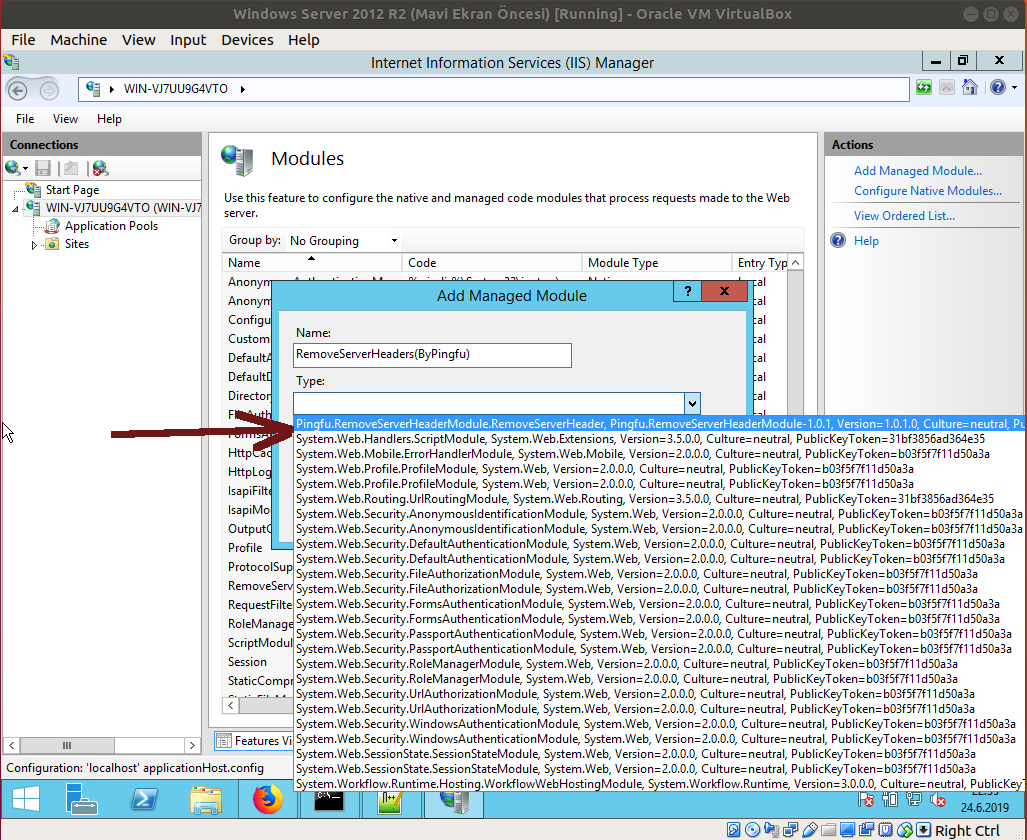The height and width of the screenshot is (840, 1027).
Task: Select the System.Web.Routing.UrlRoutingModule option
Action: (660, 499)
